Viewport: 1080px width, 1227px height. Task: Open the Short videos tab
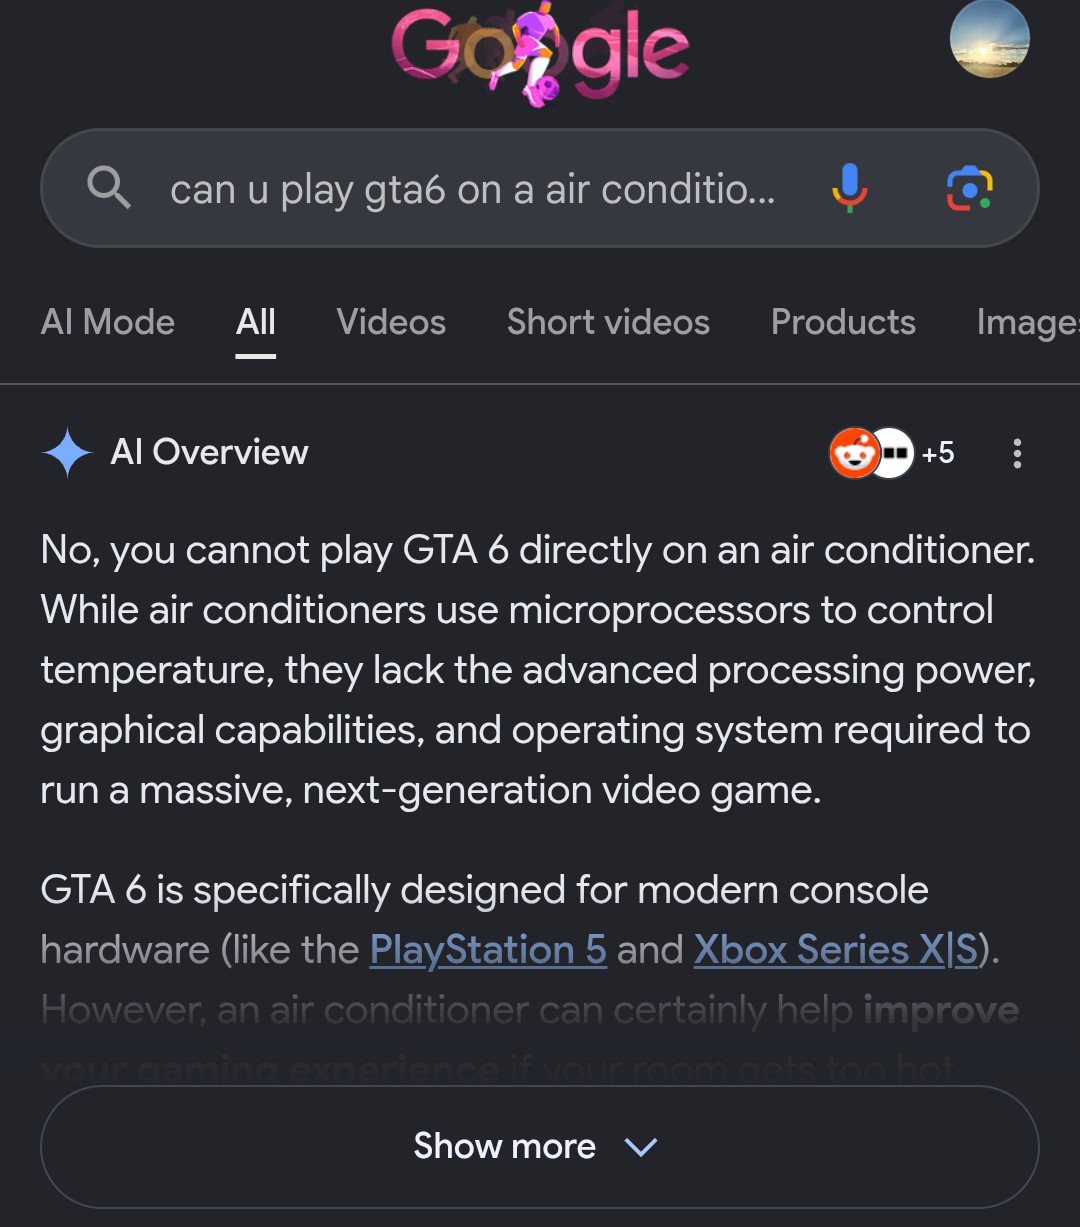tap(608, 322)
